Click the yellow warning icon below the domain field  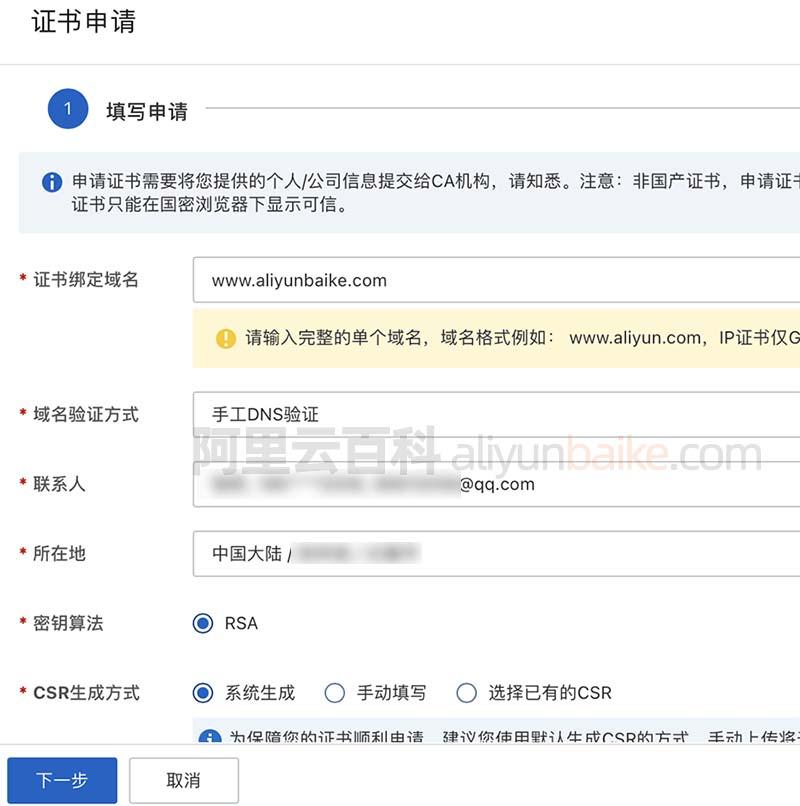[226, 338]
